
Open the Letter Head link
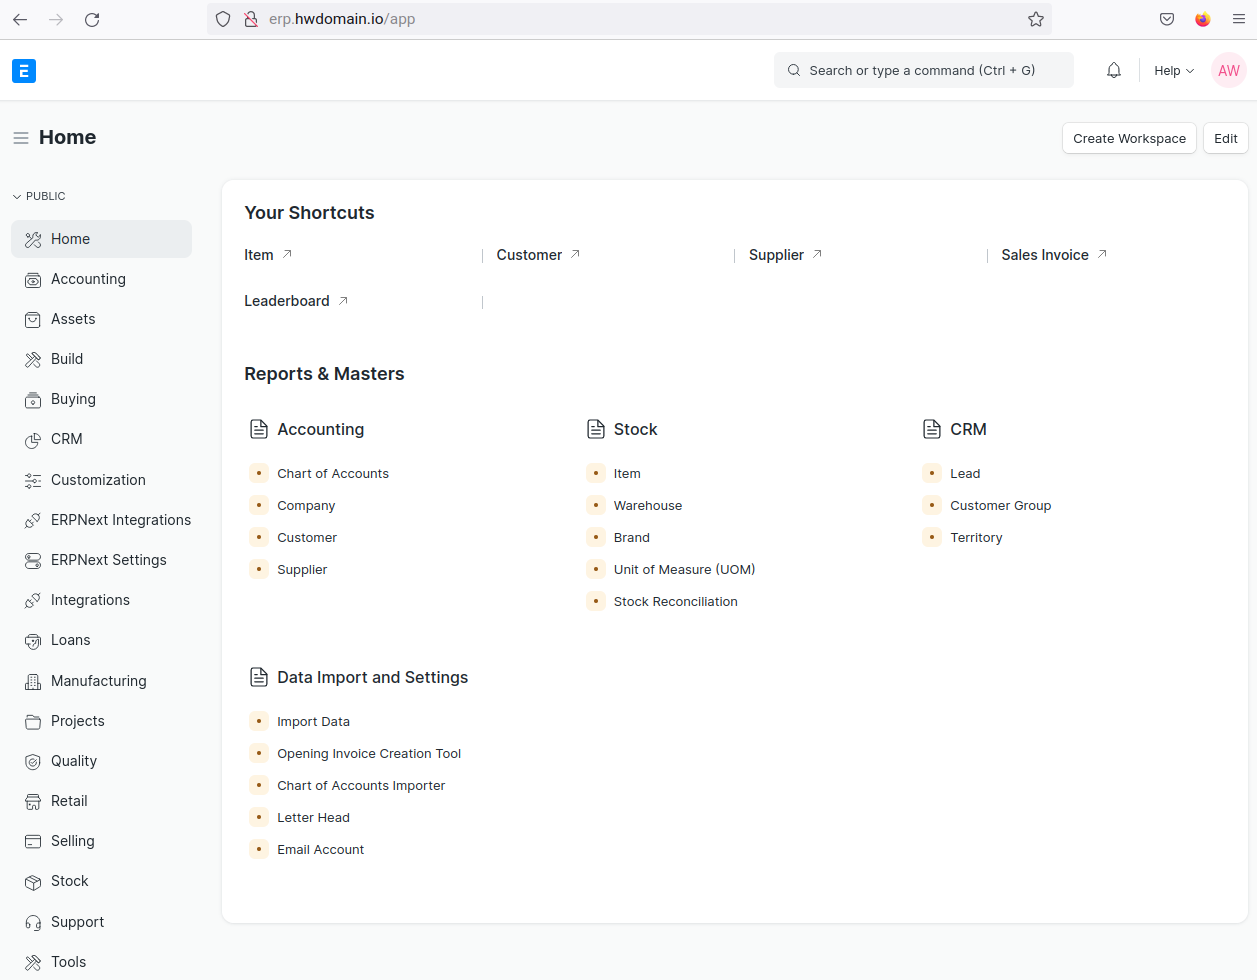[x=313, y=818]
